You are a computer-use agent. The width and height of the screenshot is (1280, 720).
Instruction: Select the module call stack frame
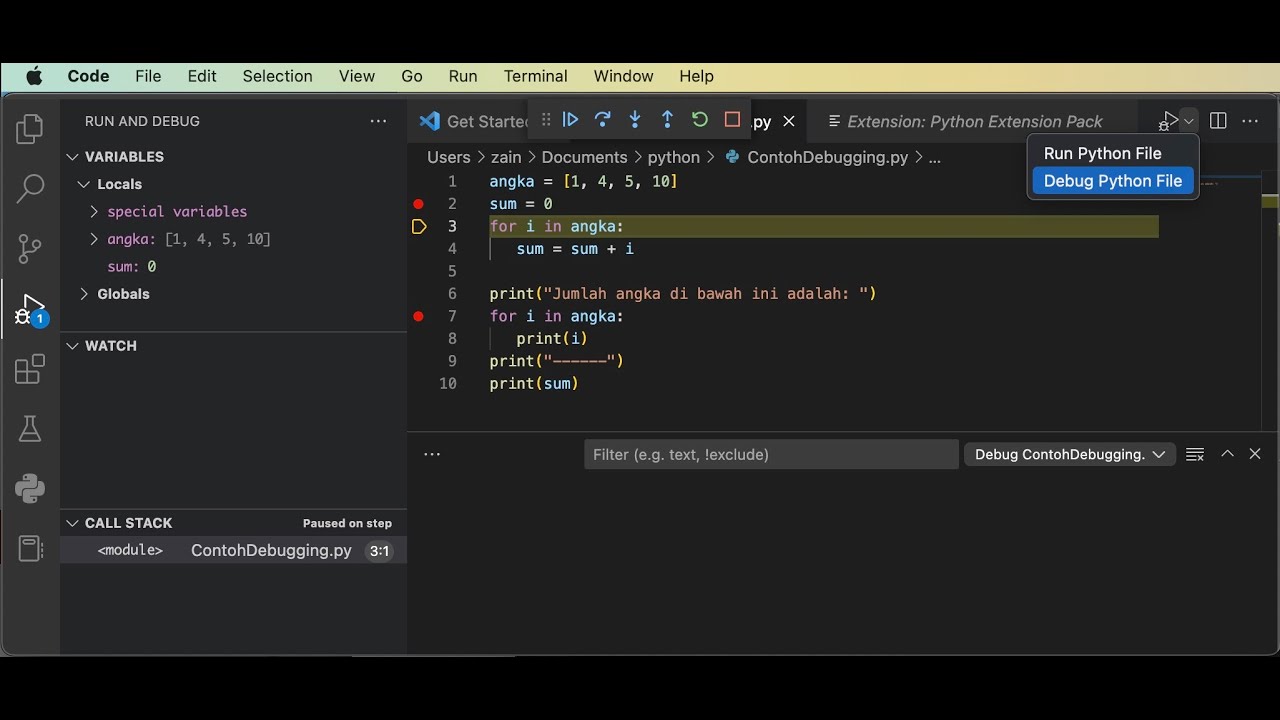tap(234, 551)
